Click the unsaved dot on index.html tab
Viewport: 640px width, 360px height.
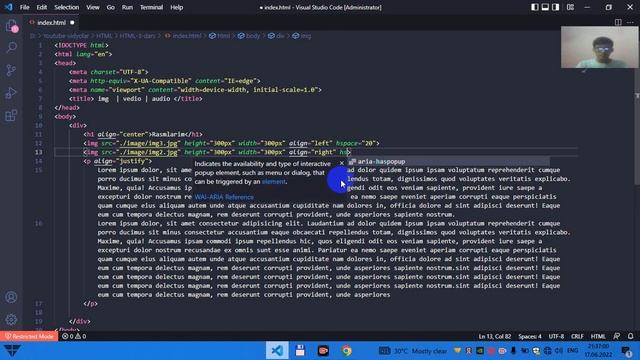tap(72, 22)
